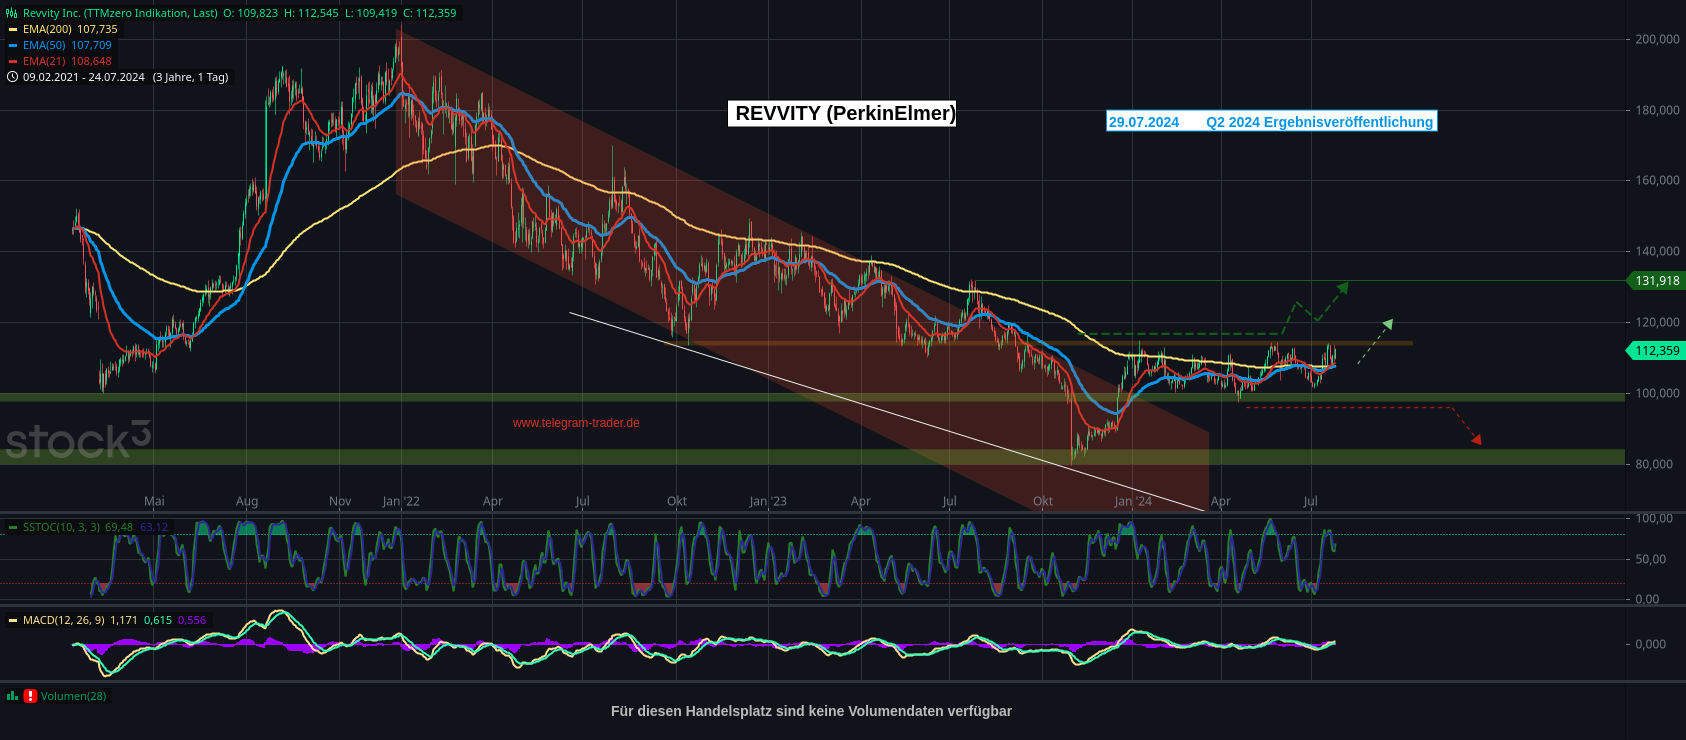Screen dimensions: 1686x740
Task: Click the candlestick chart icon beside Revvity Inc.
Action: coord(12,13)
